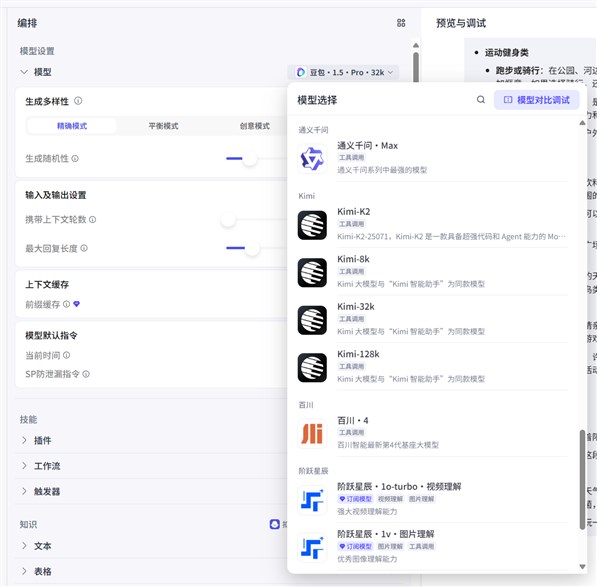Click info icon next to 生成多样性

78,101
